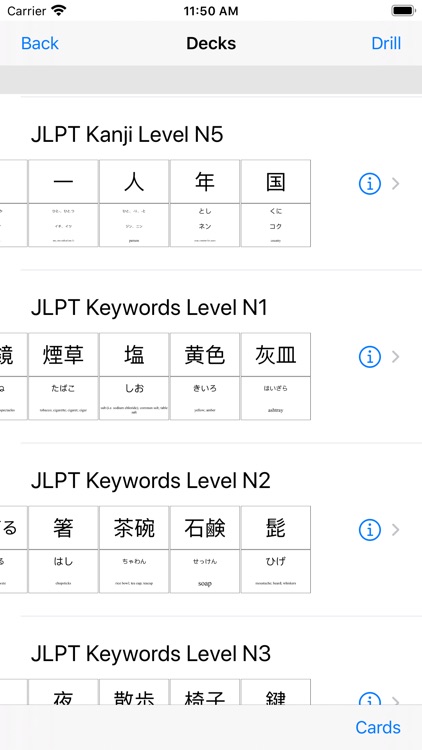Click the Wi-Fi status icon
Image resolution: width=422 pixels, height=750 pixels.
[x=59, y=11]
